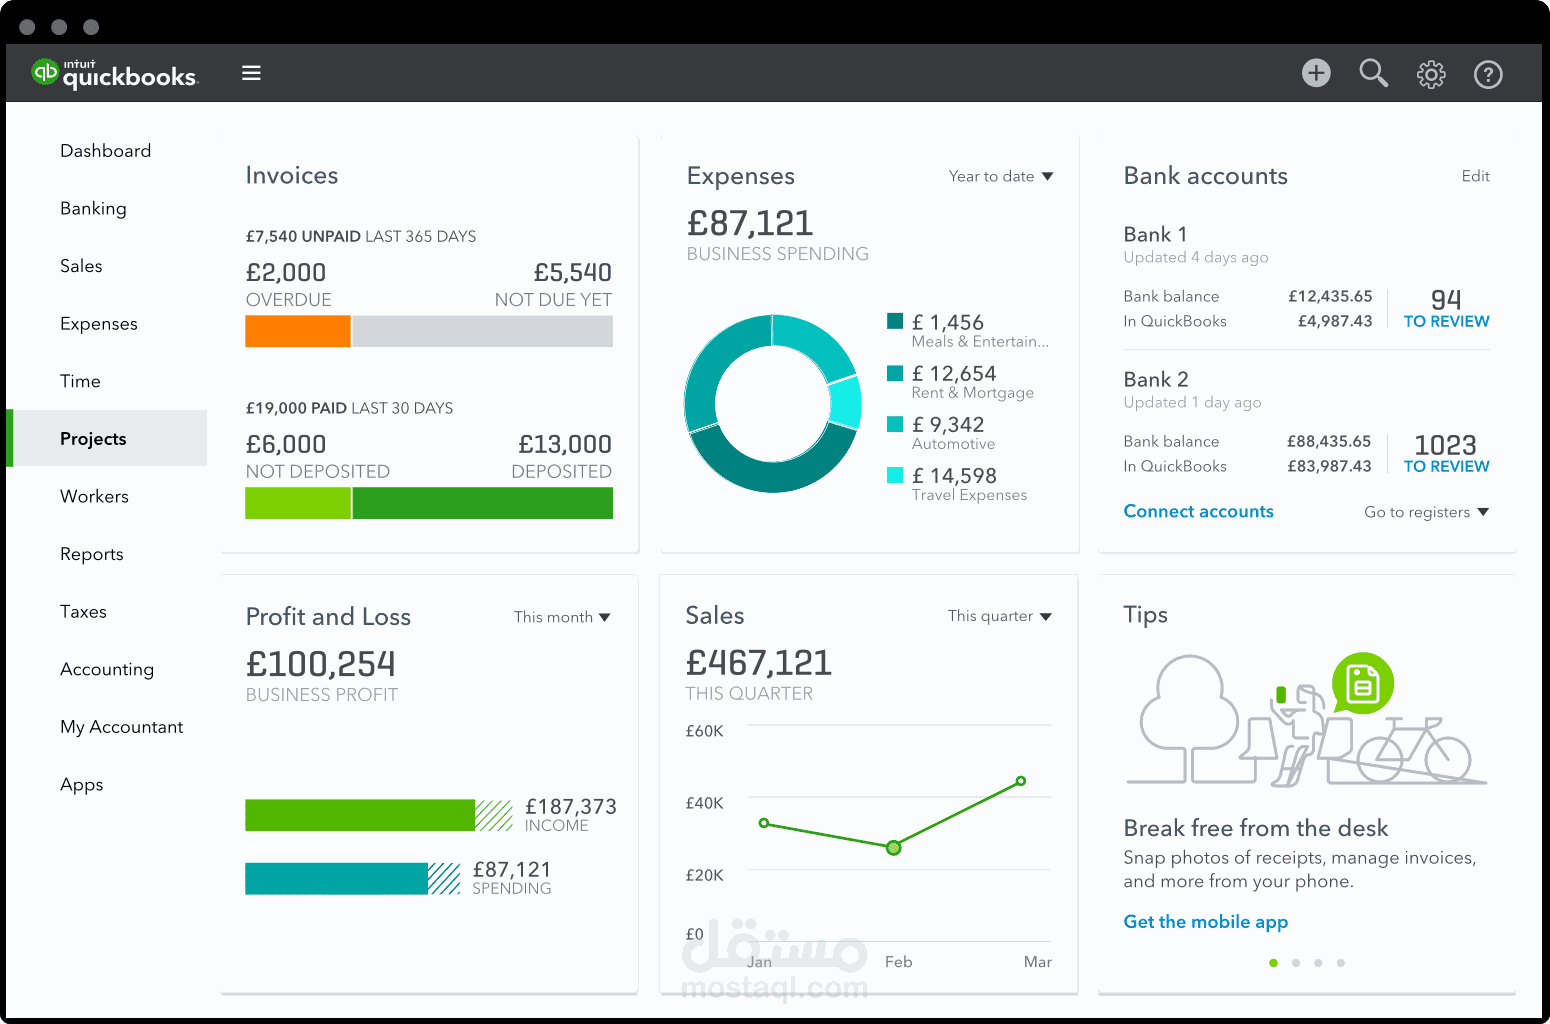The height and width of the screenshot is (1024, 1550).
Task: Open settings via the gear icon
Action: (x=1431, y=74)
